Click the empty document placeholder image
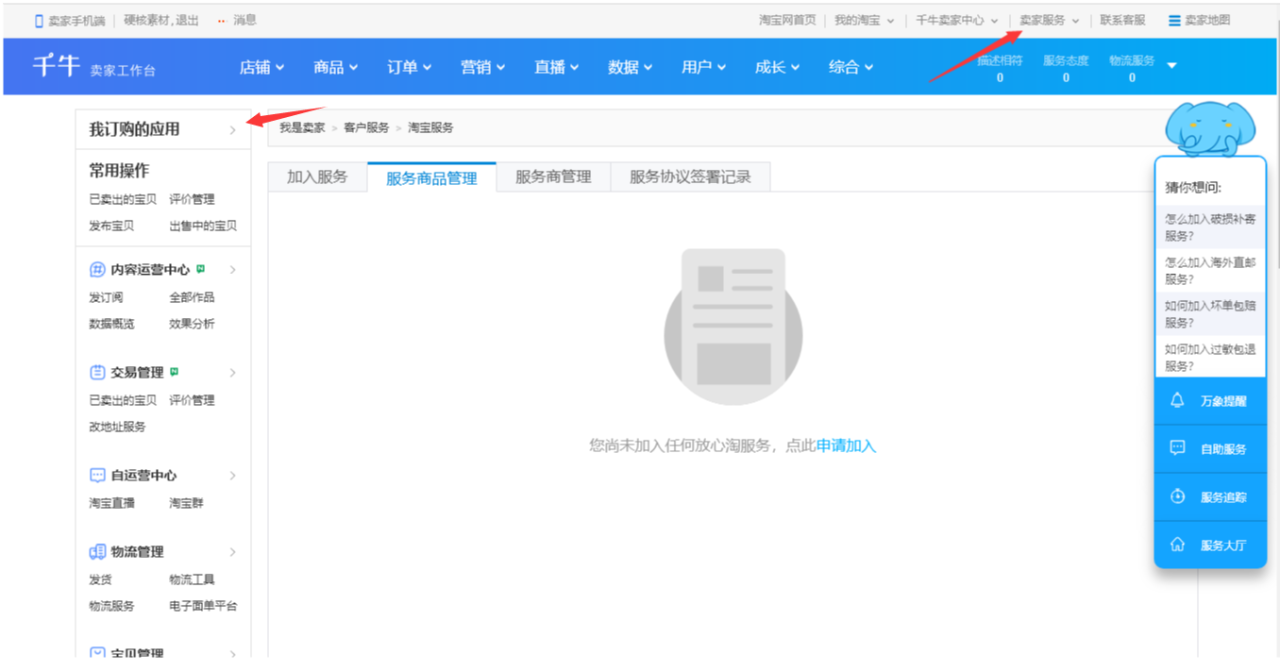The width and height of the screenshot is (1280, 671). (x=733, y=327)
